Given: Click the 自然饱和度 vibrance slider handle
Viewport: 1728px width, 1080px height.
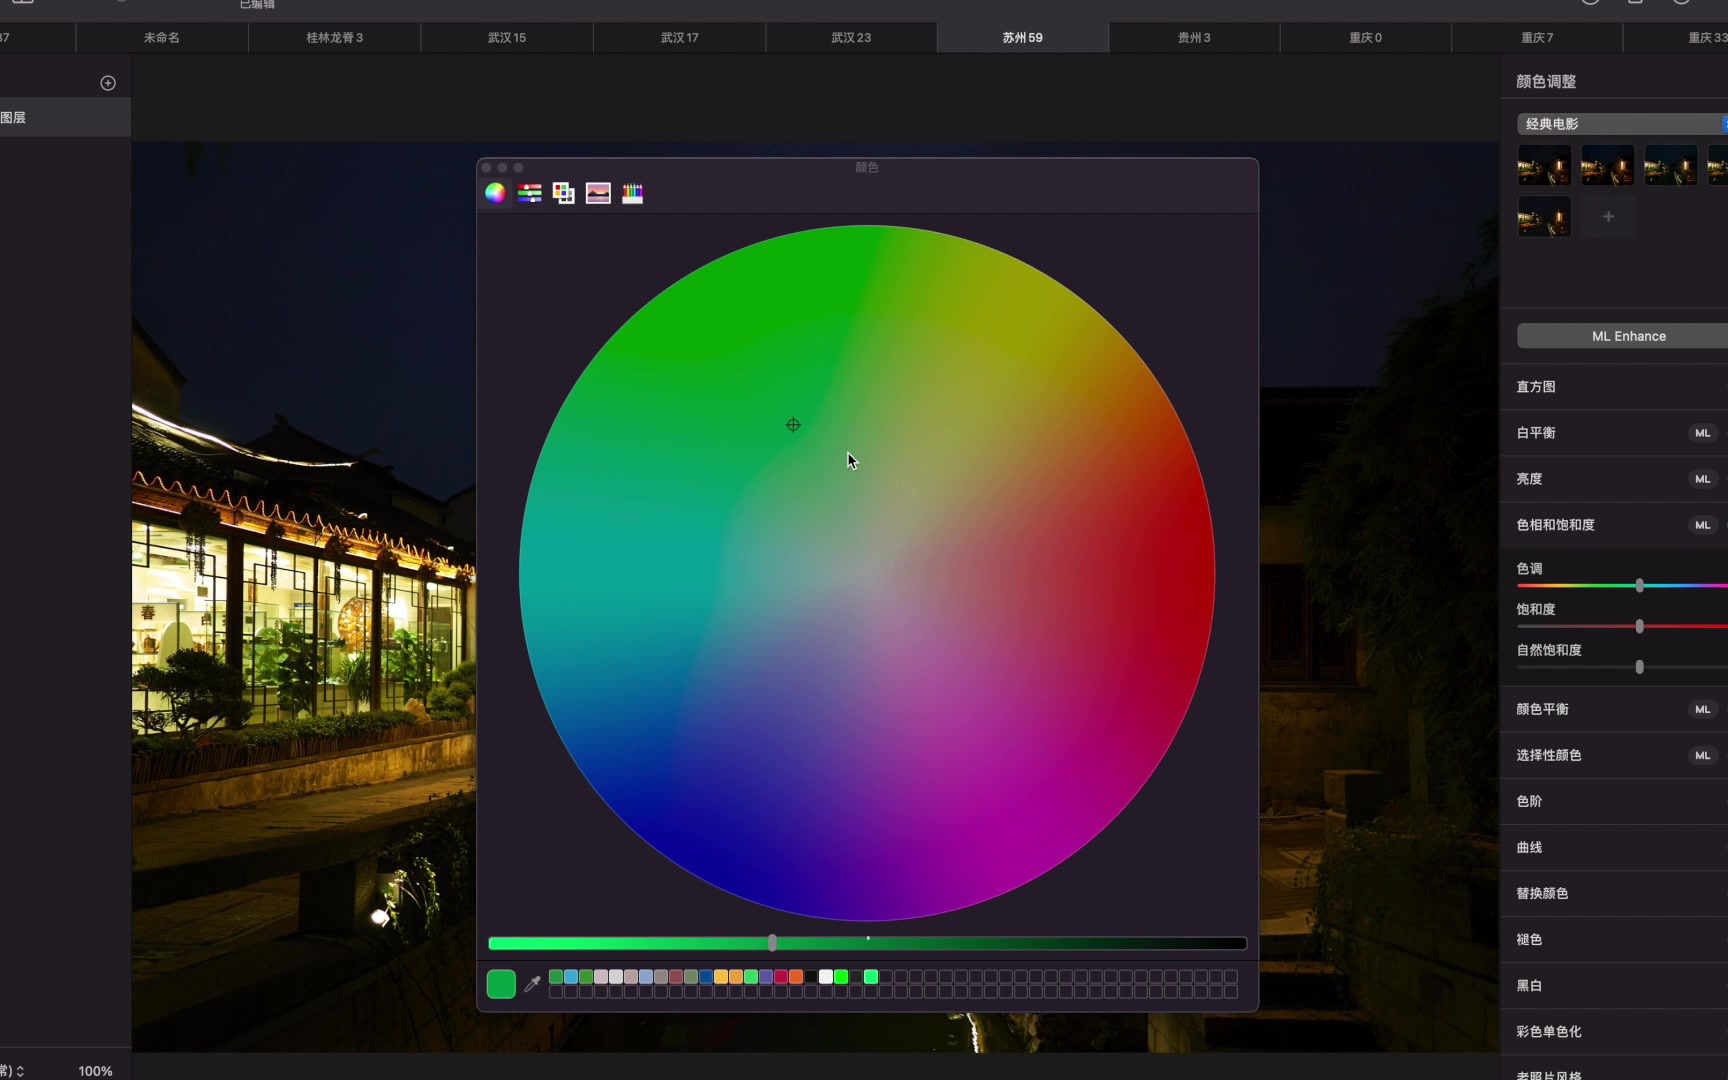Looking at the screenshot, I should coord(1639,667).
